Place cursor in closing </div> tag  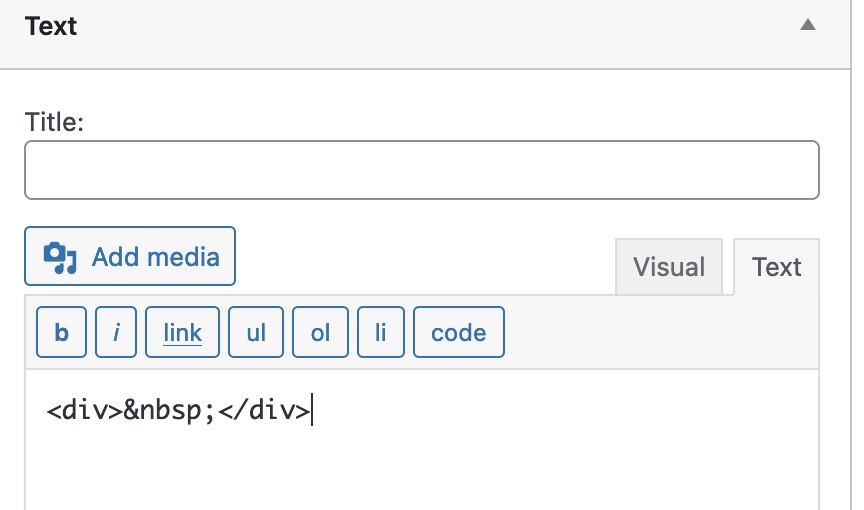coord(264,411)
